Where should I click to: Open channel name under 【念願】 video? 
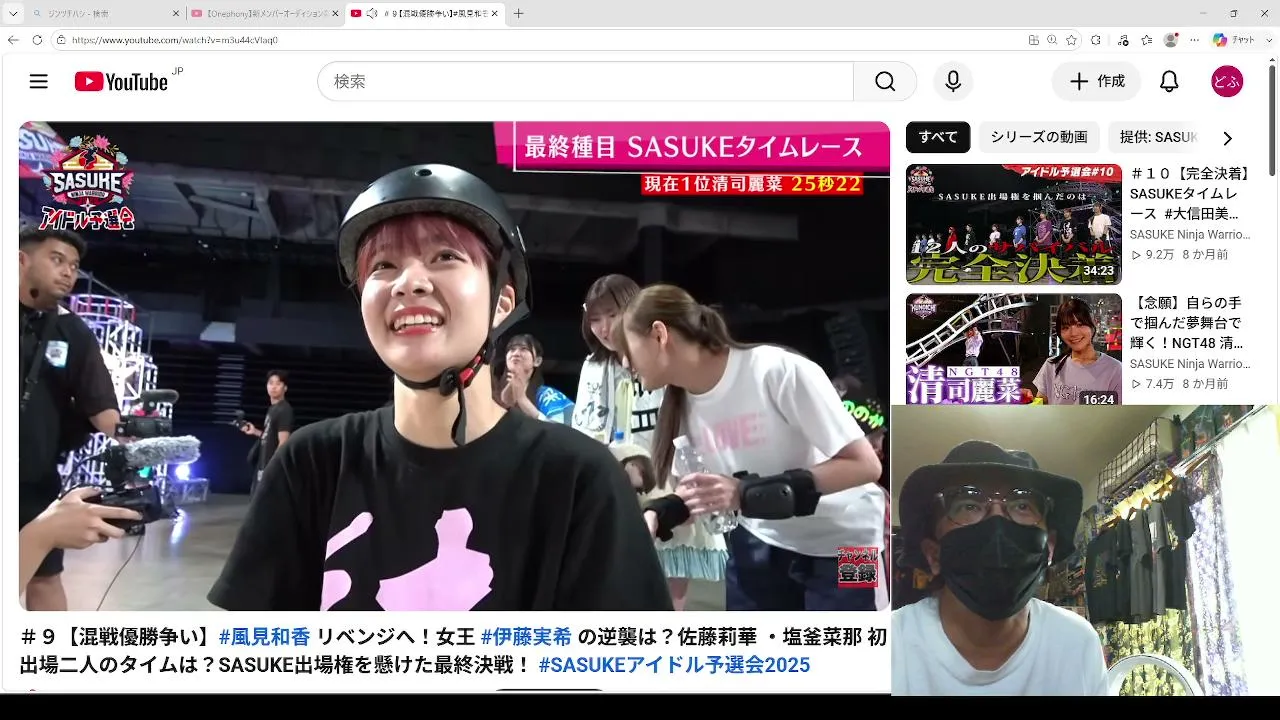click(x=1190, y=364)
